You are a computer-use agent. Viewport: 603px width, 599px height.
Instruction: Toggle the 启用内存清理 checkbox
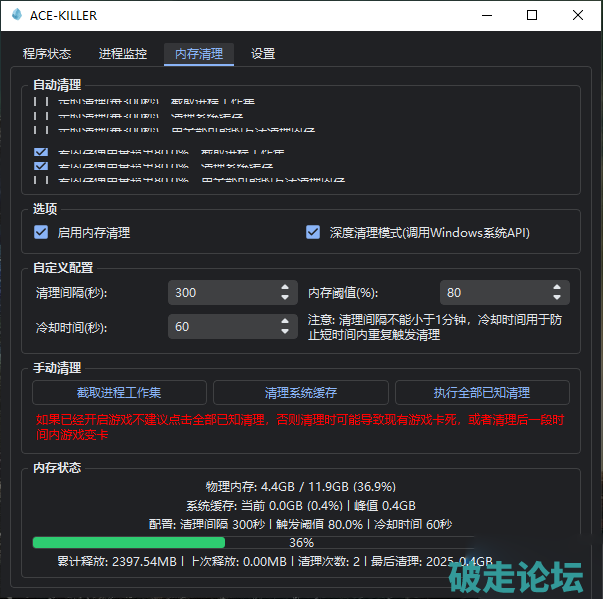(41, 232)
